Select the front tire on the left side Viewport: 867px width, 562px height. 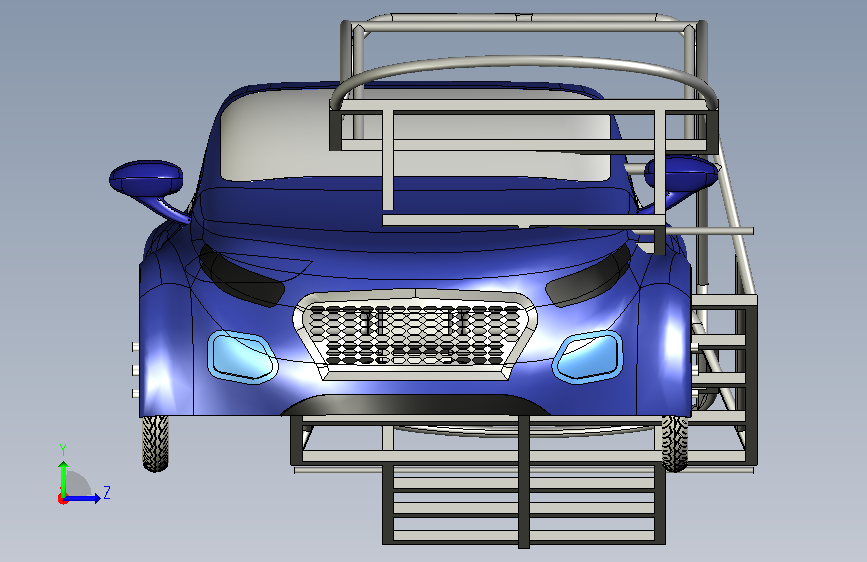(155, 443)
